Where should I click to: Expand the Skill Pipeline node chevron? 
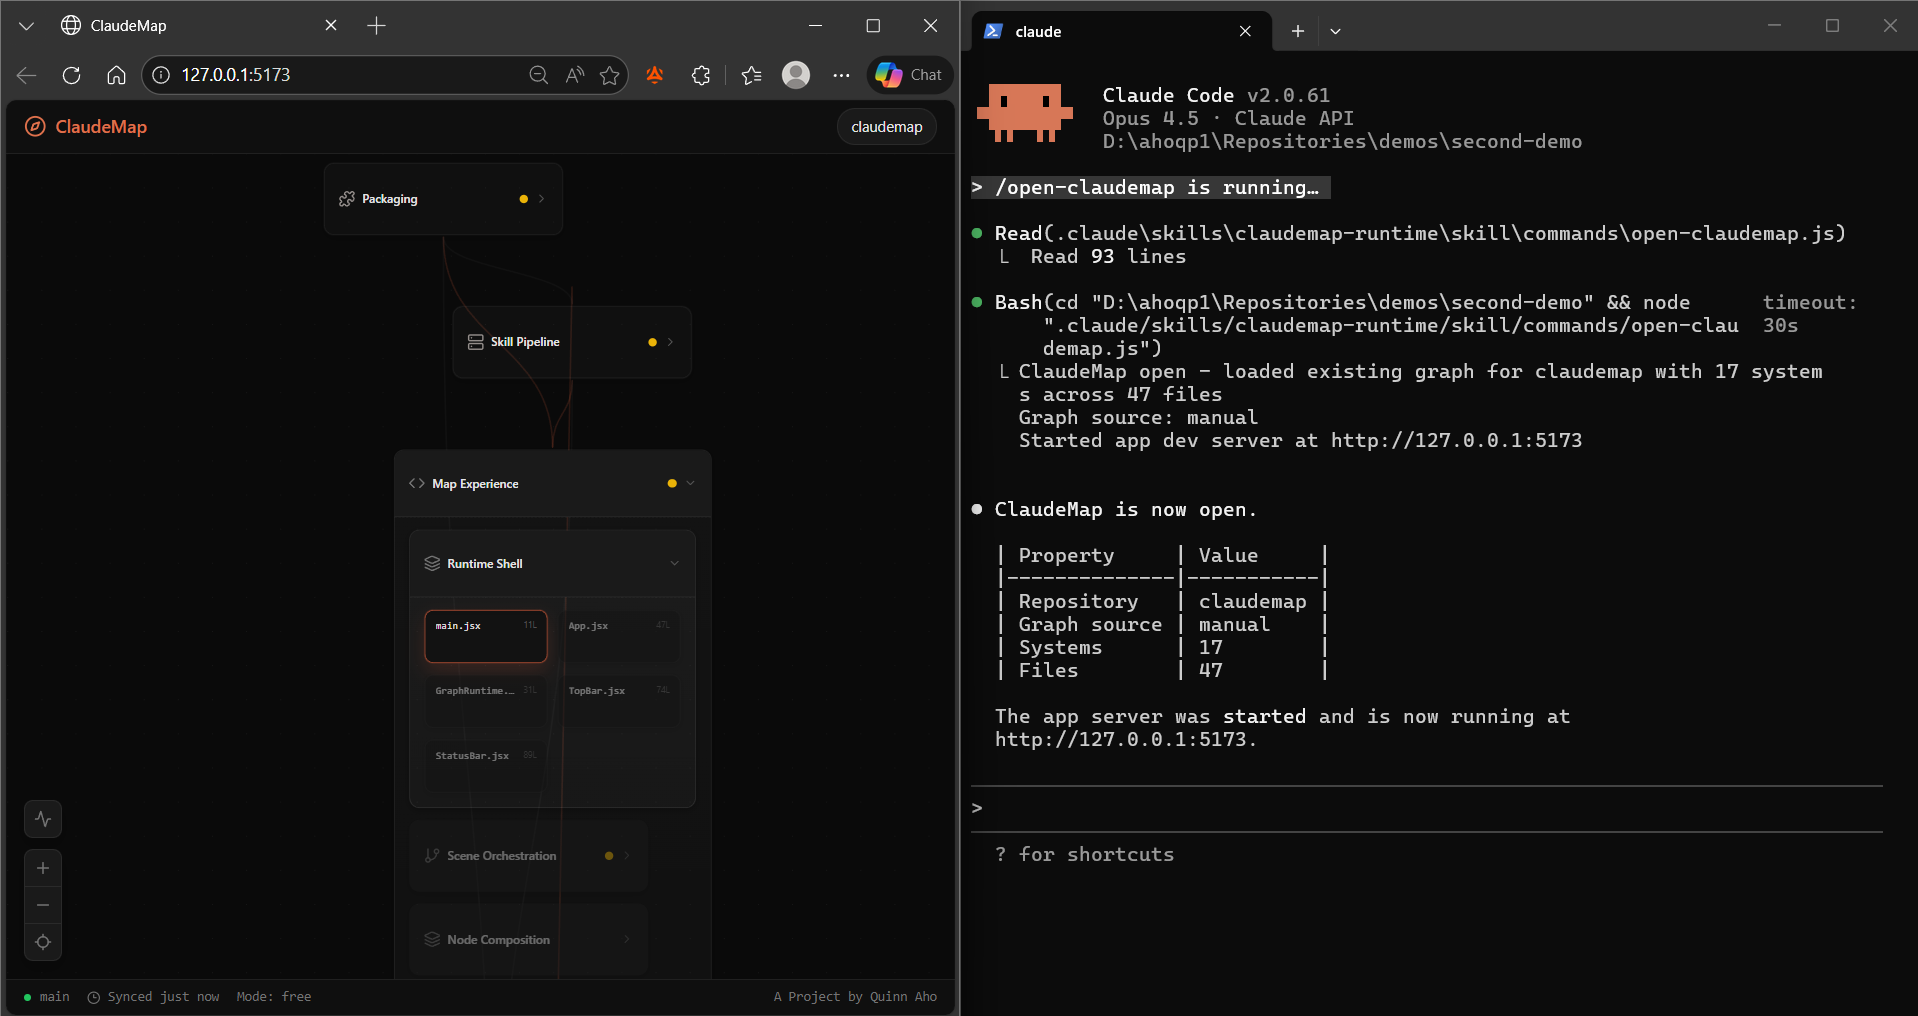coord(670,342)
